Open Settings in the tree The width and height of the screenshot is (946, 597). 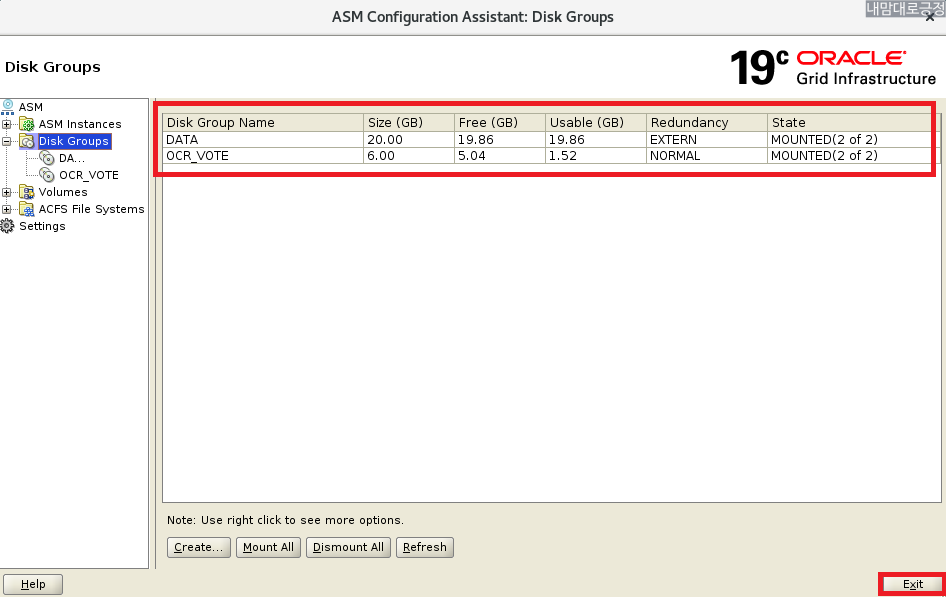42,226
